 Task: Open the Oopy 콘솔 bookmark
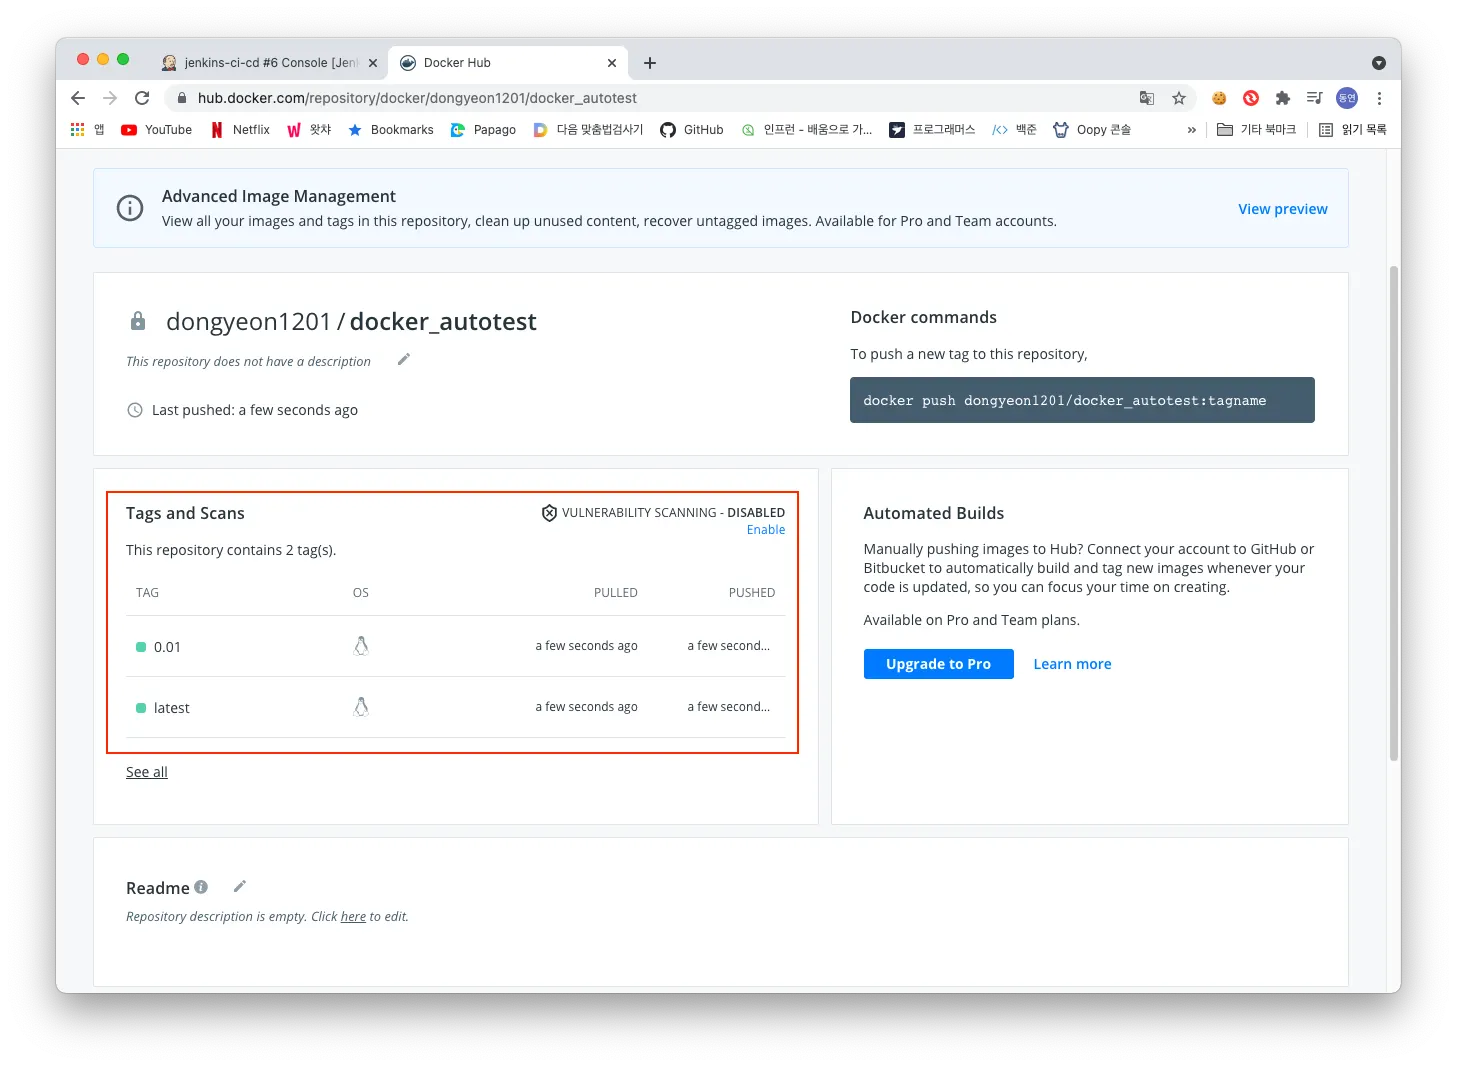tap(1092, 130)
